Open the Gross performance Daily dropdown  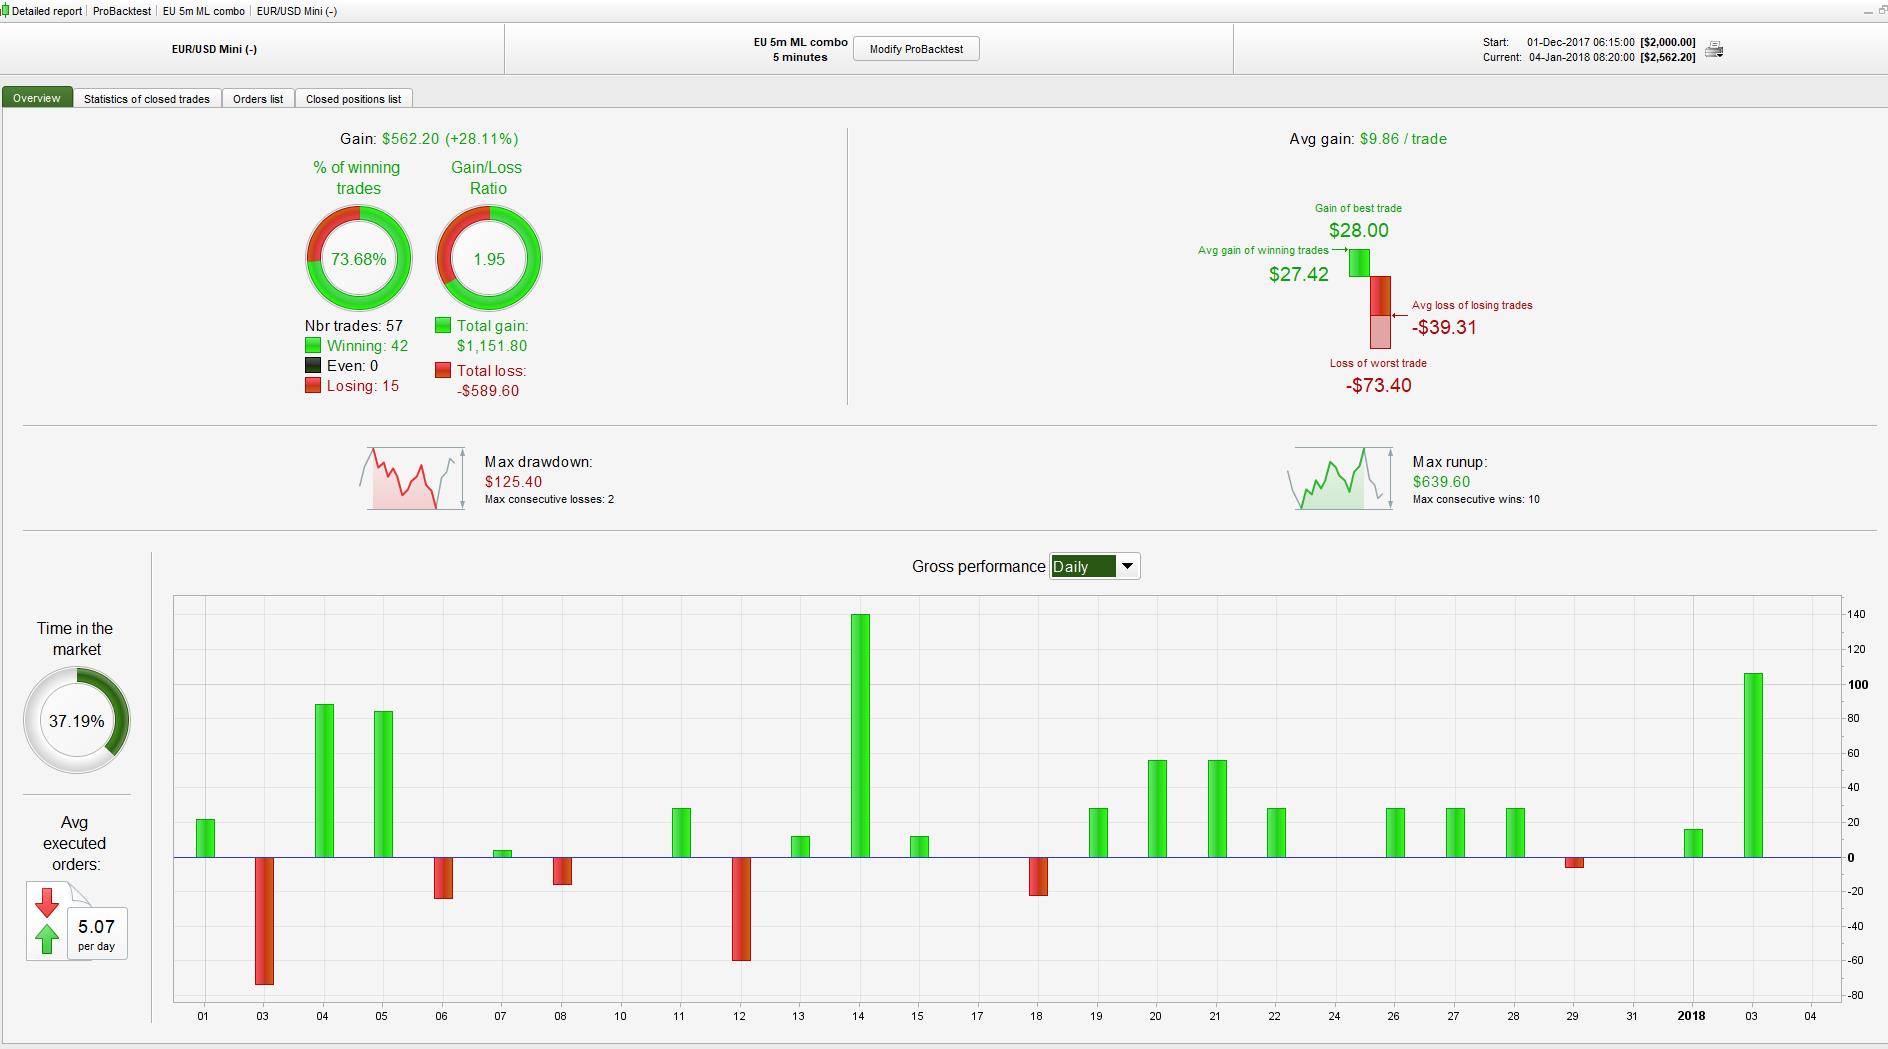1094,566
